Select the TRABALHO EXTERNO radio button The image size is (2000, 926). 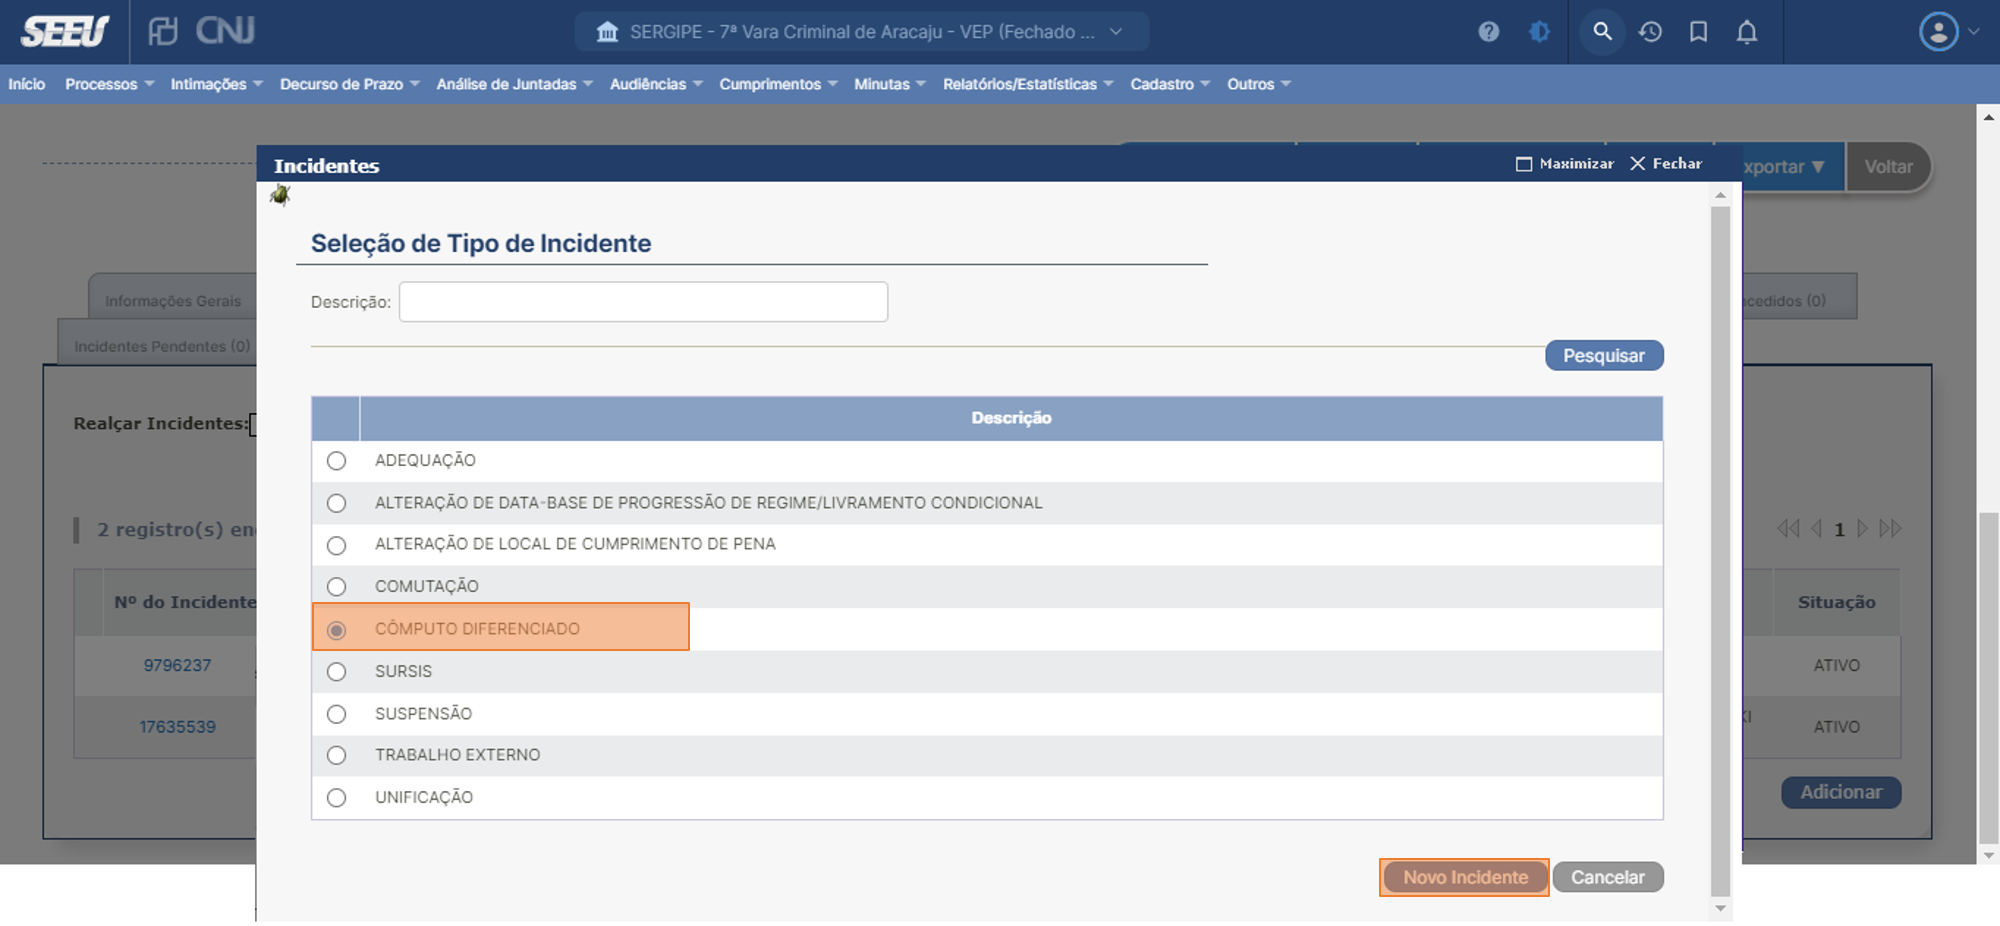pyautogui.click(x=336, y=755)
